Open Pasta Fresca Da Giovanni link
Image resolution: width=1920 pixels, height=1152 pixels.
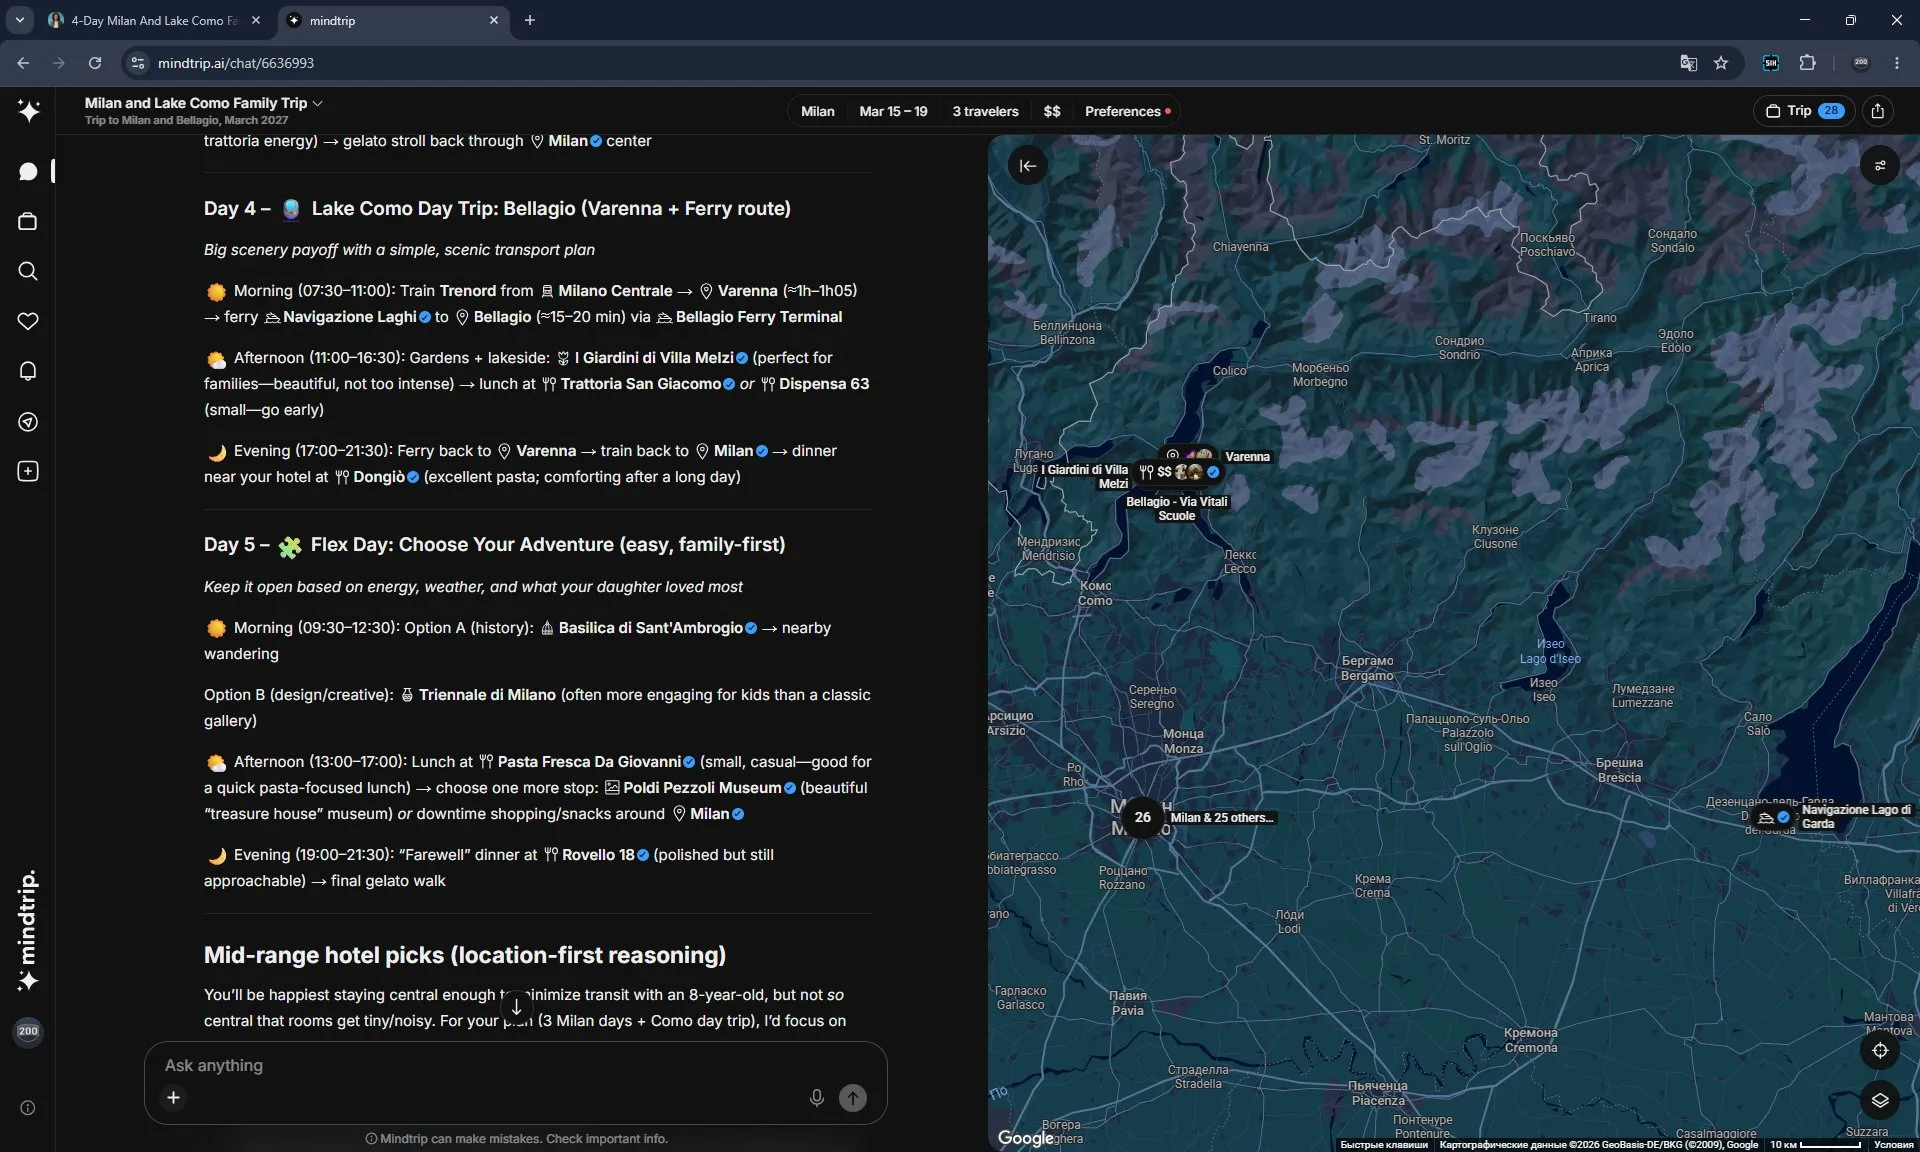tap(587, 762)
